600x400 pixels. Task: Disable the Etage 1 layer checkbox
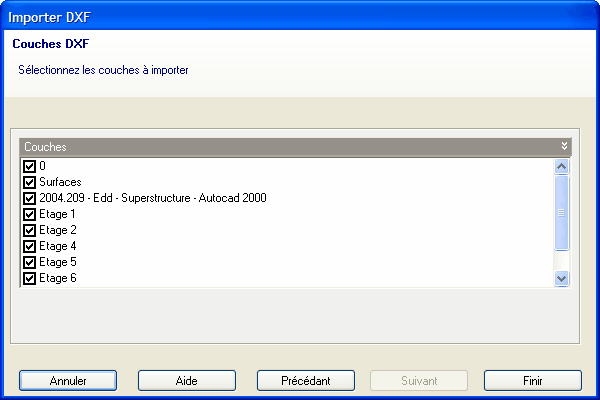tap(29, 214)
